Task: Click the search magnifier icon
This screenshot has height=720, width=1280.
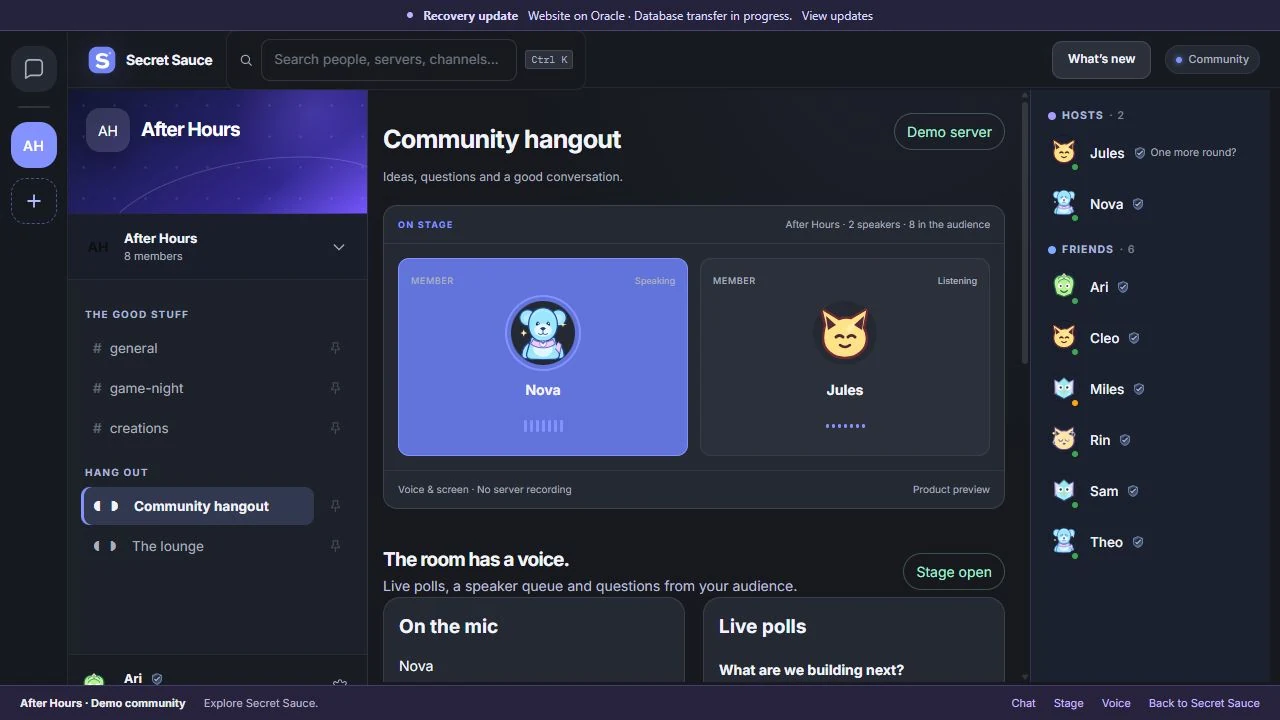Action: click(x=246, y=60)
